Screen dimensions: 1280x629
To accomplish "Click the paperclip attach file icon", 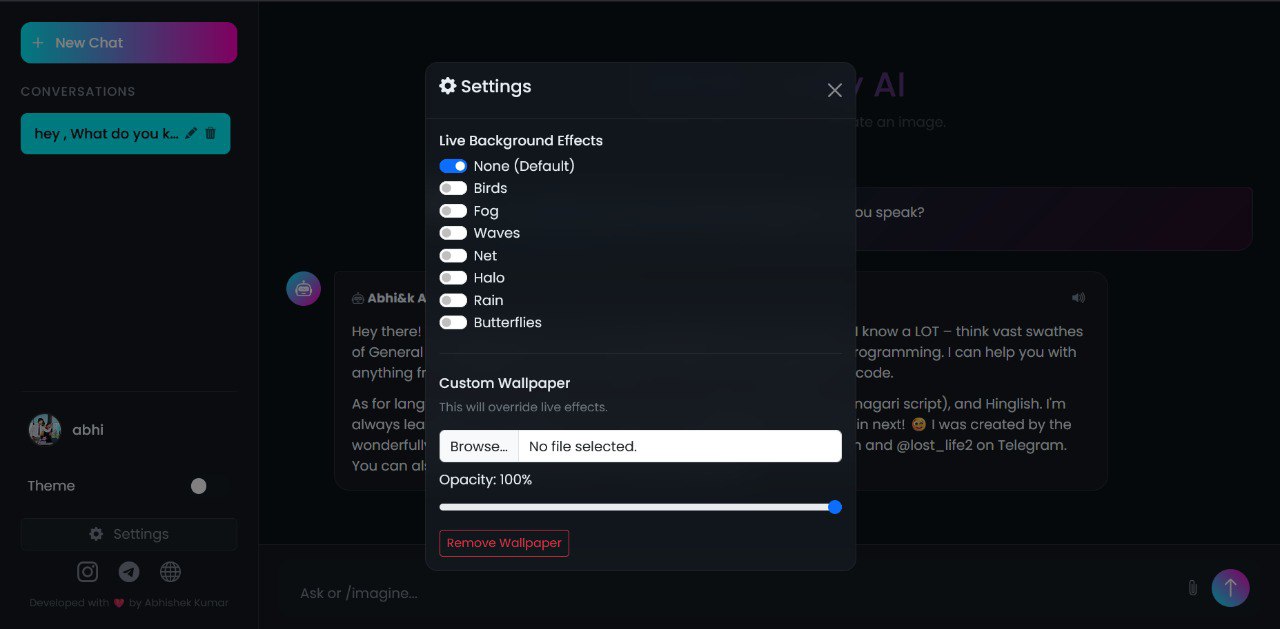I will [x=1192, y=588].
